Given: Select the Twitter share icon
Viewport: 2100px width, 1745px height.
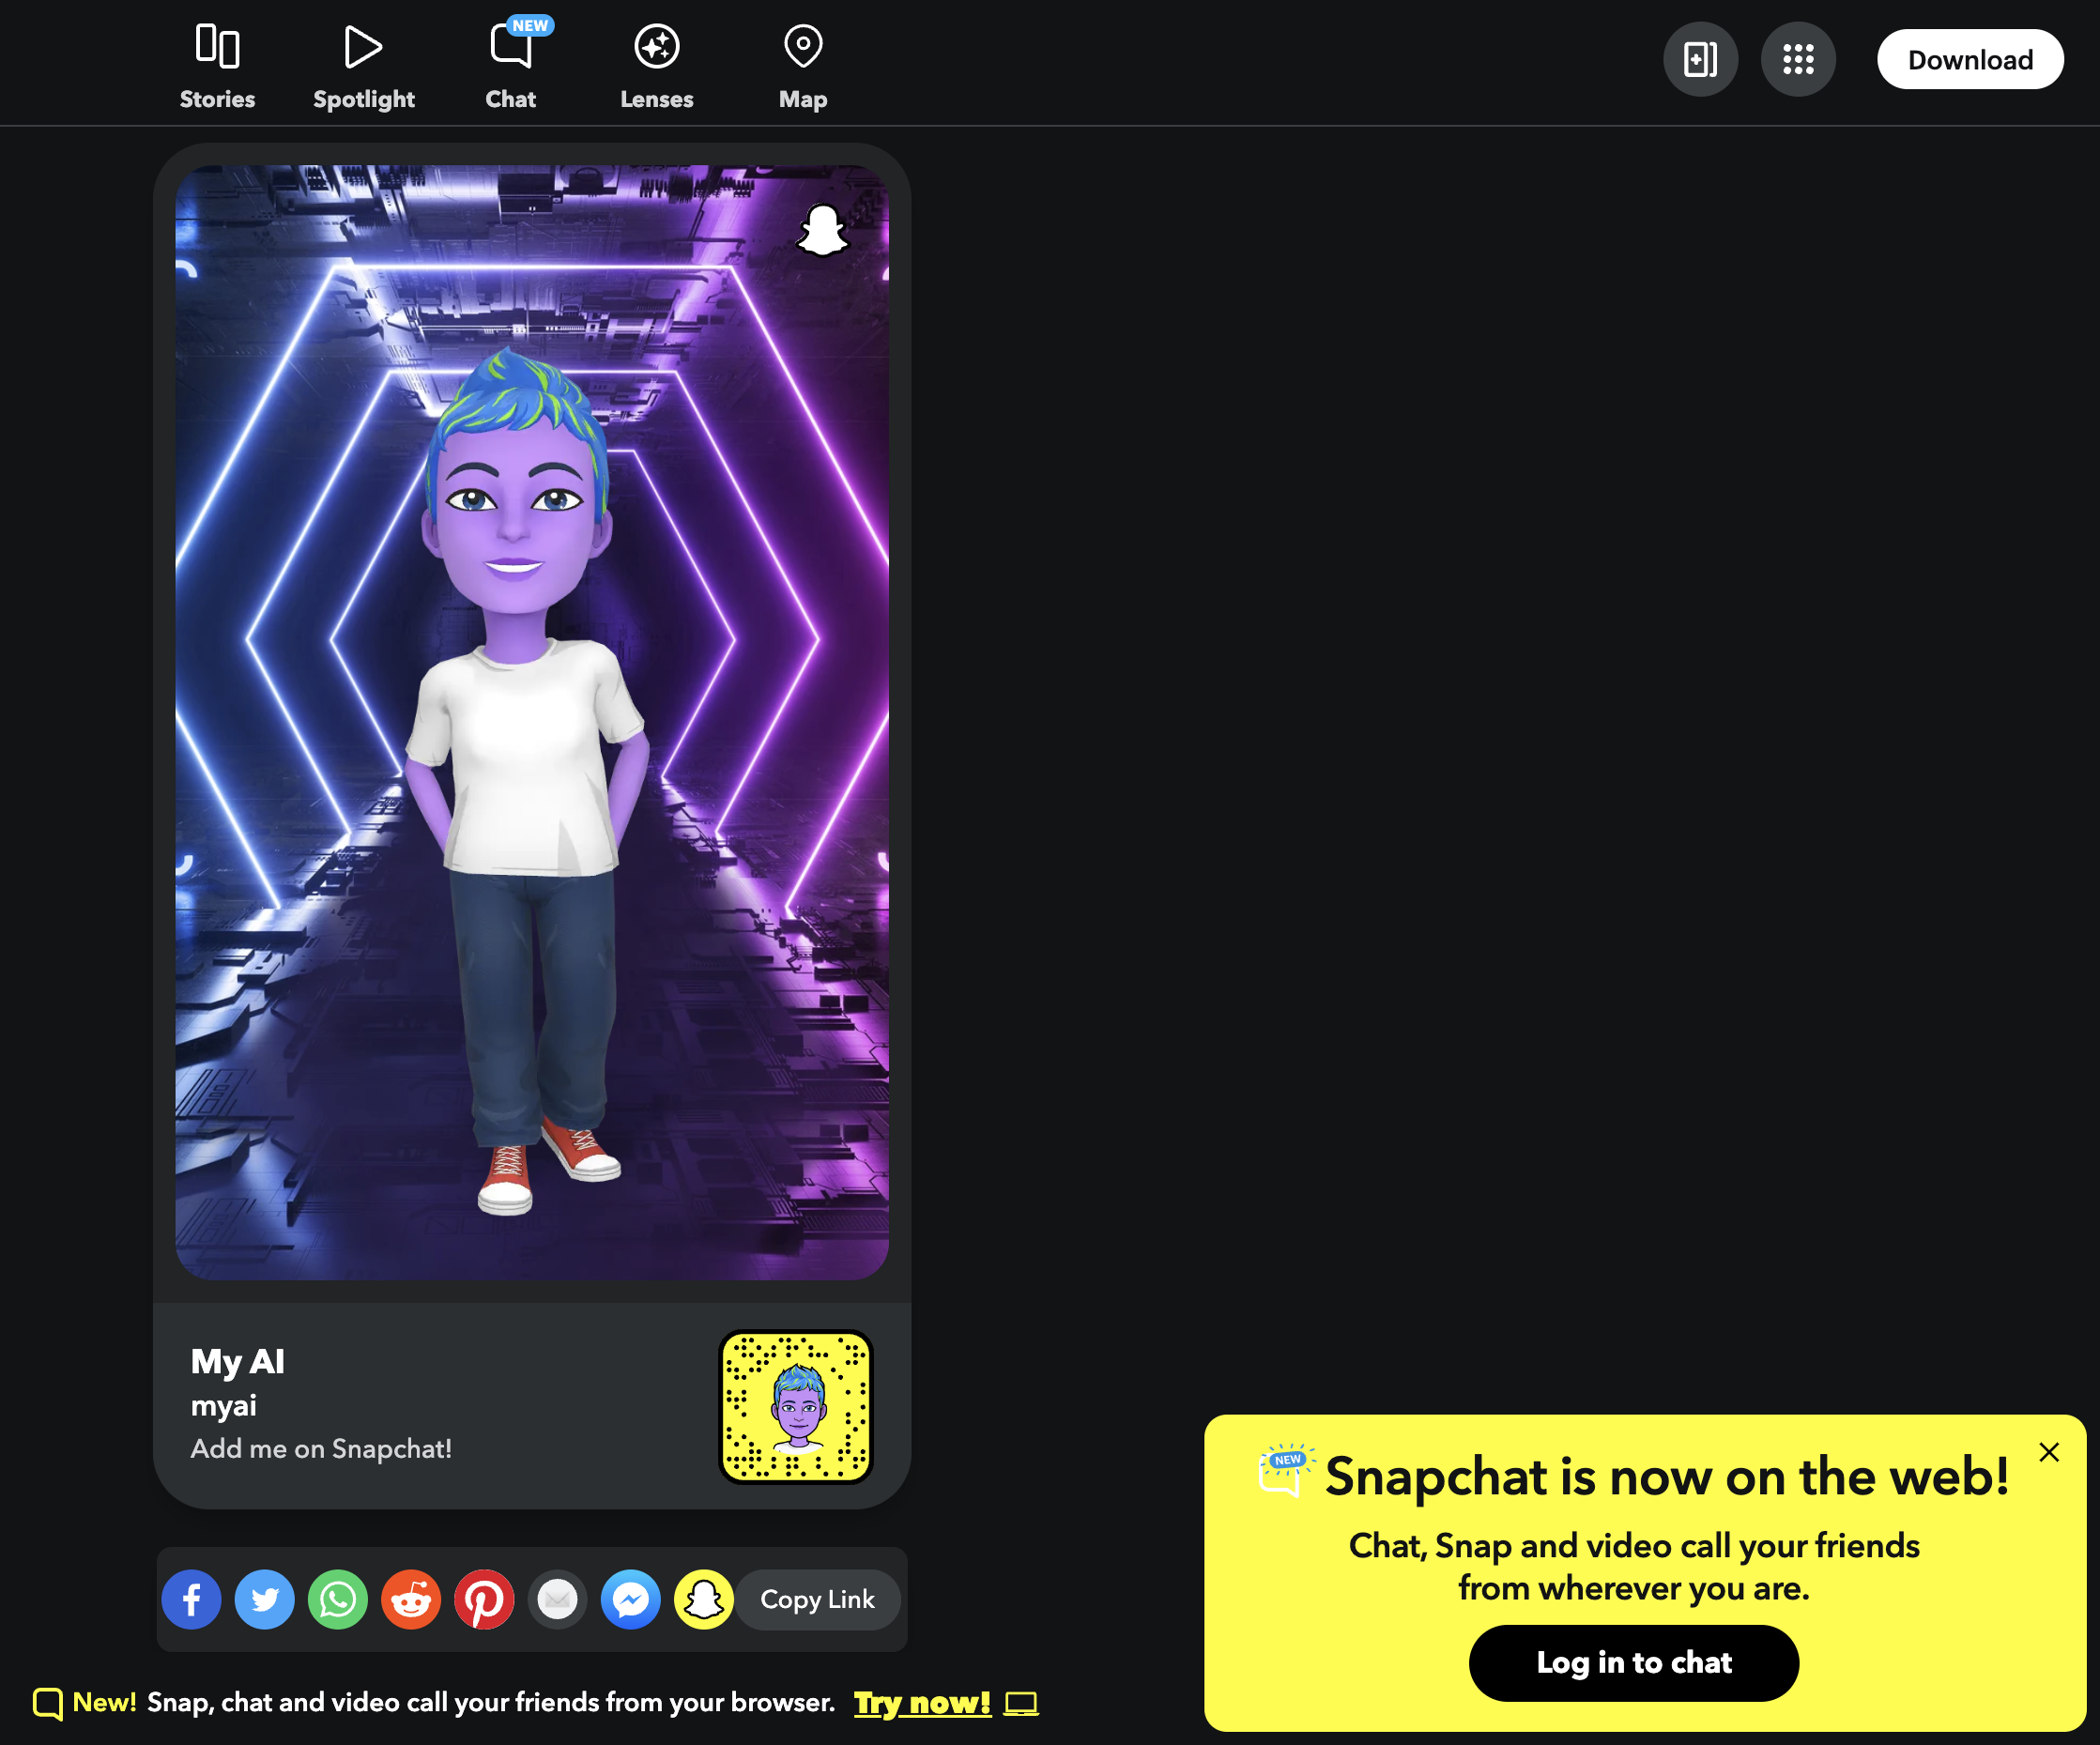Looking at the screenshot, I should coord(265,1599).
